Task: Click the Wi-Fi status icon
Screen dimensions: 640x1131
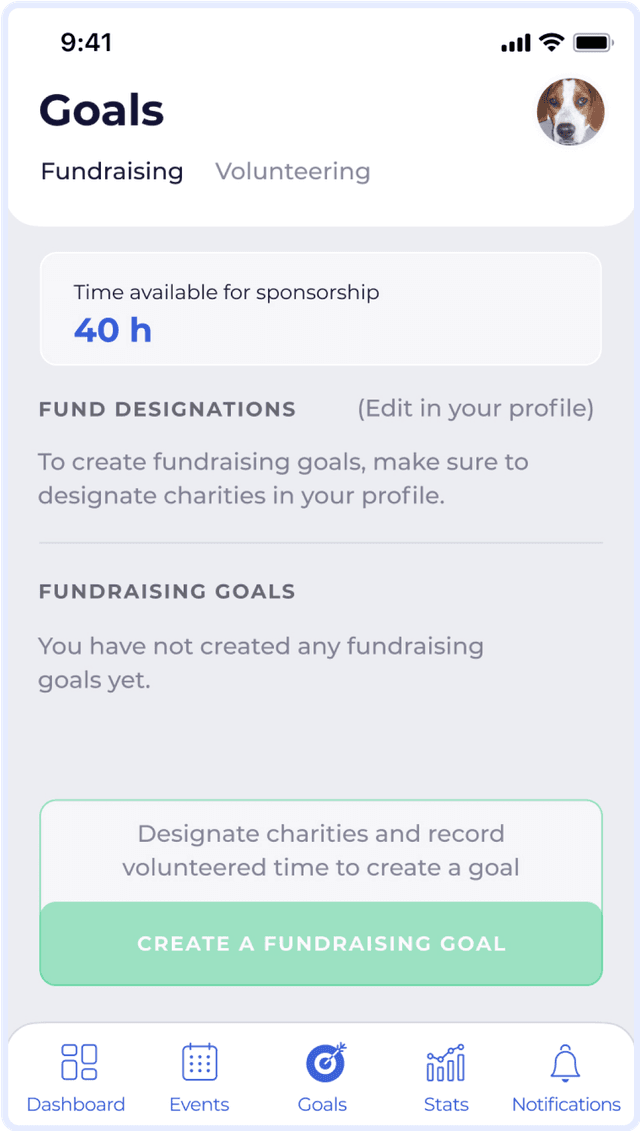Action: (x=551, y=43)
